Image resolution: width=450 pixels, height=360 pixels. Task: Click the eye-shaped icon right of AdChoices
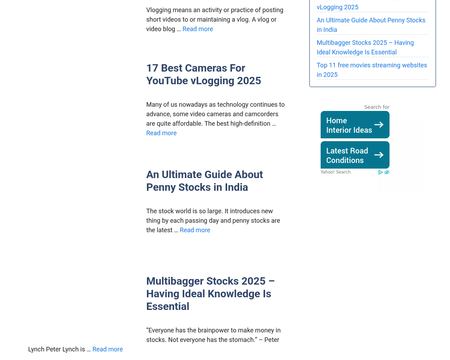[387, 172]
